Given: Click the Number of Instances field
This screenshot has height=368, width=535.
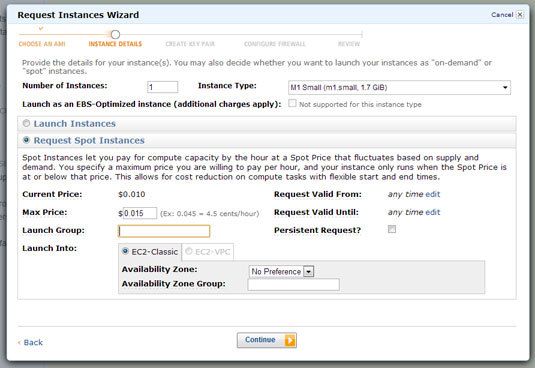Looking at the screenshot, I should click(162, 87).
